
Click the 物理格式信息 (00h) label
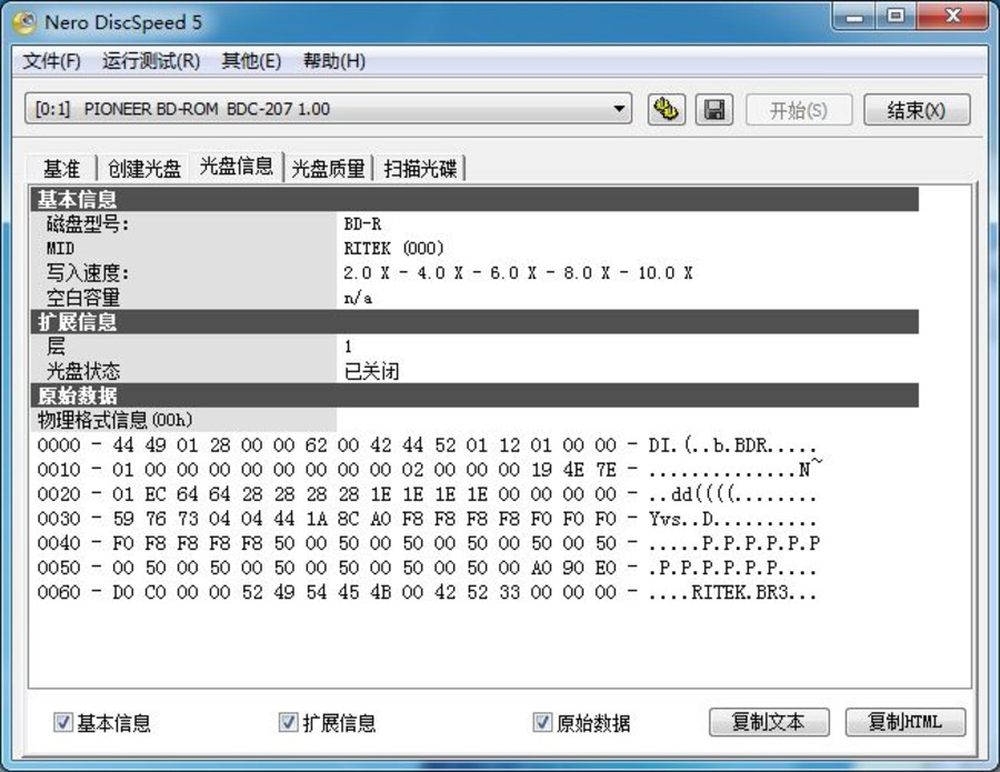115,420
